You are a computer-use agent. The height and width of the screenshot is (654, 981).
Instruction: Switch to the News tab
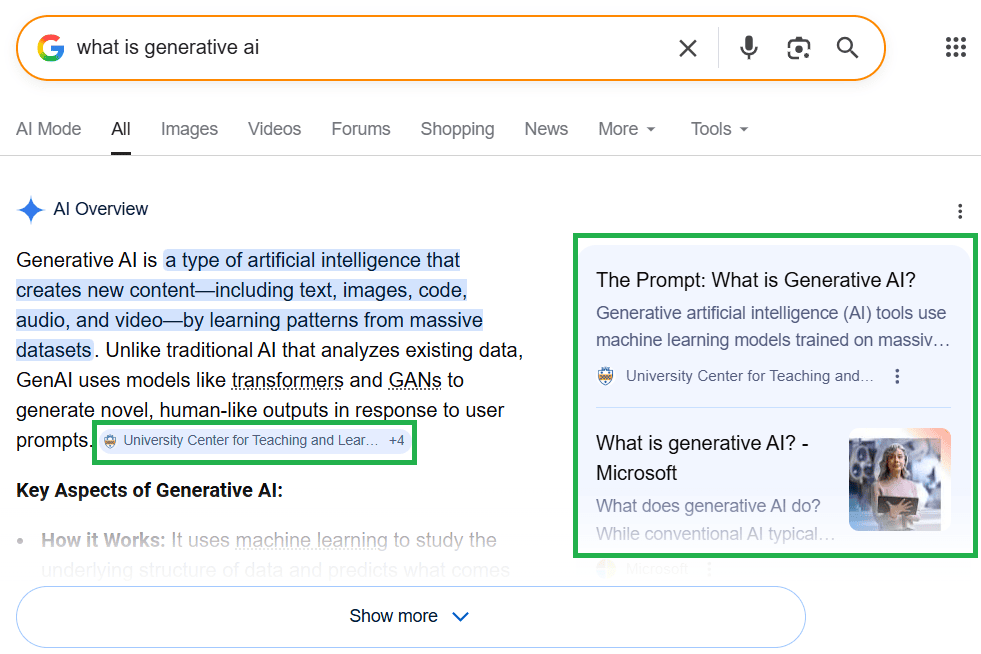(546, 129)
